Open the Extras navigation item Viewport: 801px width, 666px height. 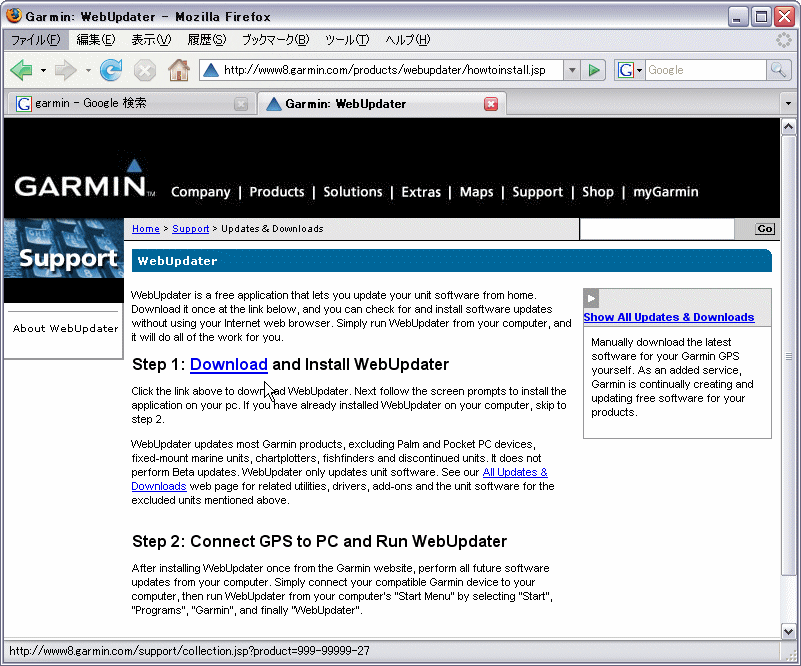421,192
